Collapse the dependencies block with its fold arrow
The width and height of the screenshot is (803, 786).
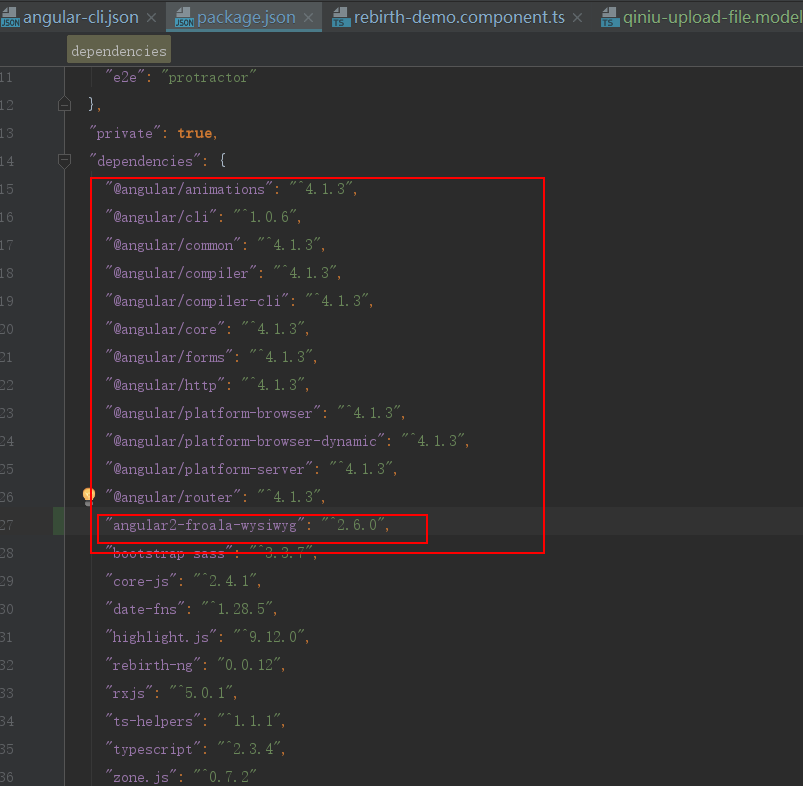pos(64,160)
